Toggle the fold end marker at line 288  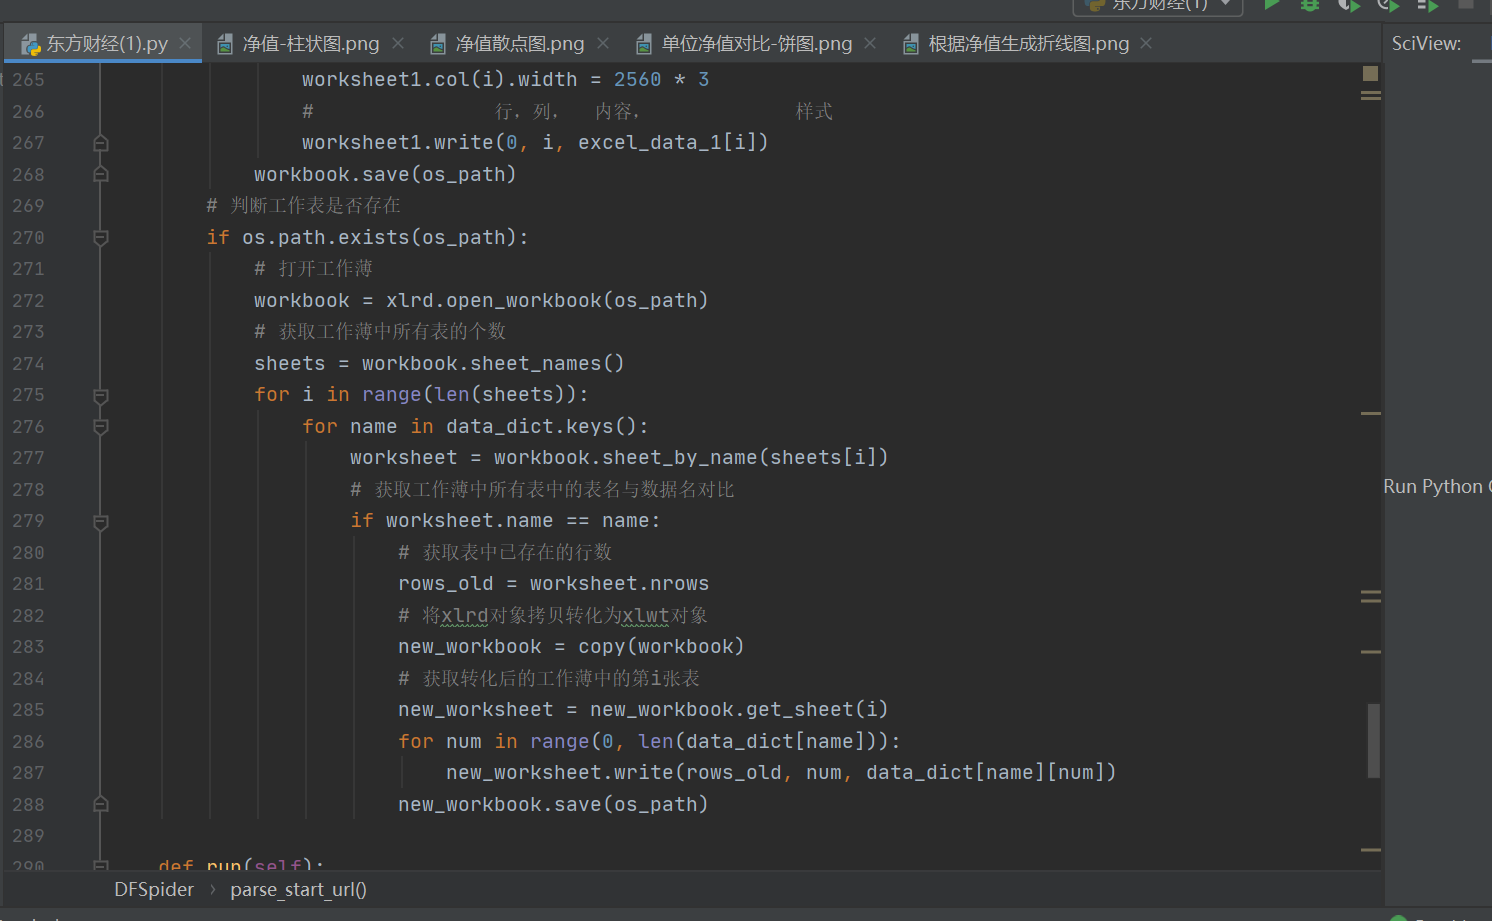point(100,805)
